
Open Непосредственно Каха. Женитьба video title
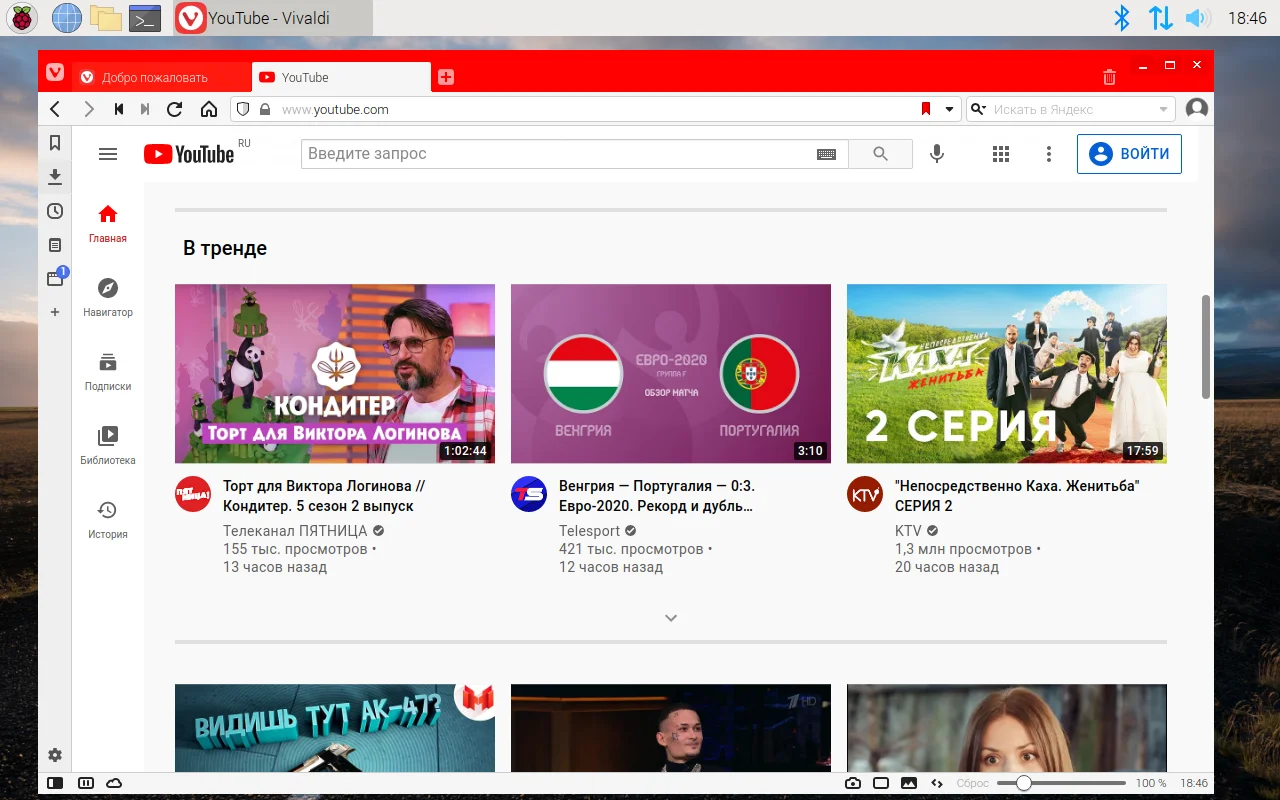click(1017, 496)
